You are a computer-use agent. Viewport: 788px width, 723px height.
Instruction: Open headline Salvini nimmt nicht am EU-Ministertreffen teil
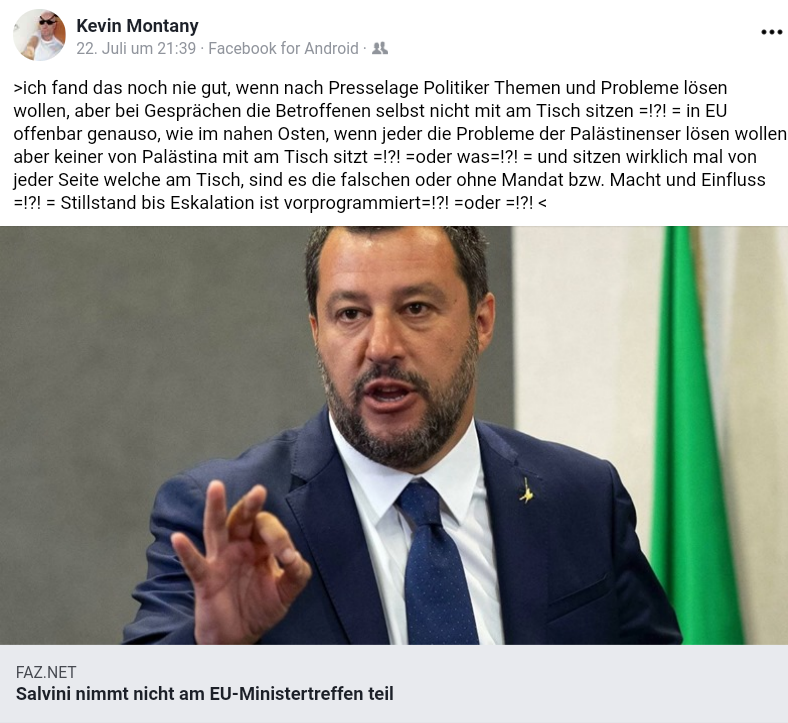[x=205, y=694]
